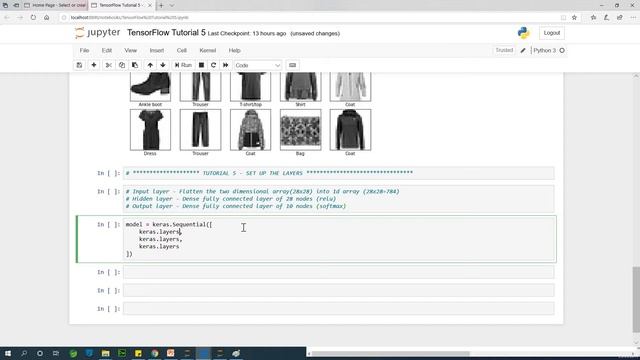Interrupt the kernel with the stop icon
640x360 pixels.
(201, 65)
